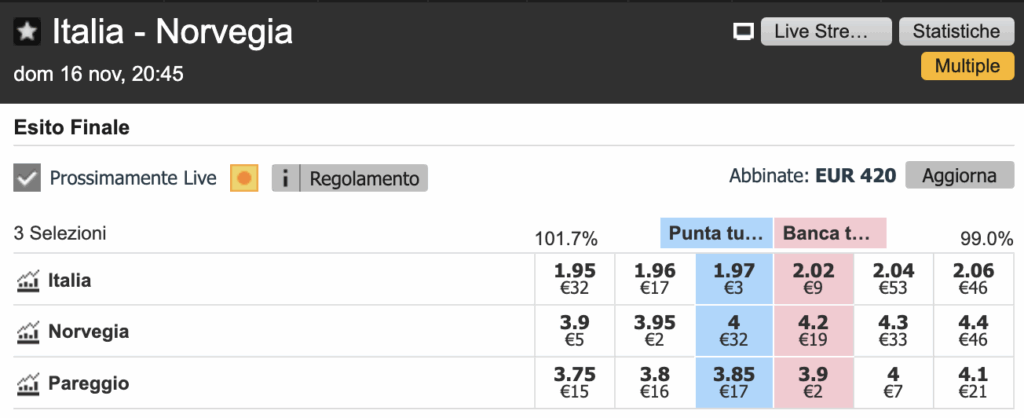Switch to Multiple betting

point(966,66)
